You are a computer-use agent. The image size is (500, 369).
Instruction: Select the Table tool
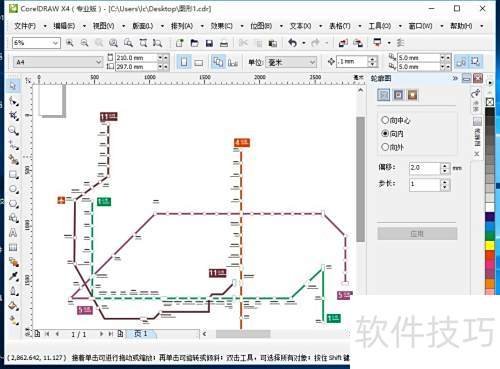tap(13, 247)
